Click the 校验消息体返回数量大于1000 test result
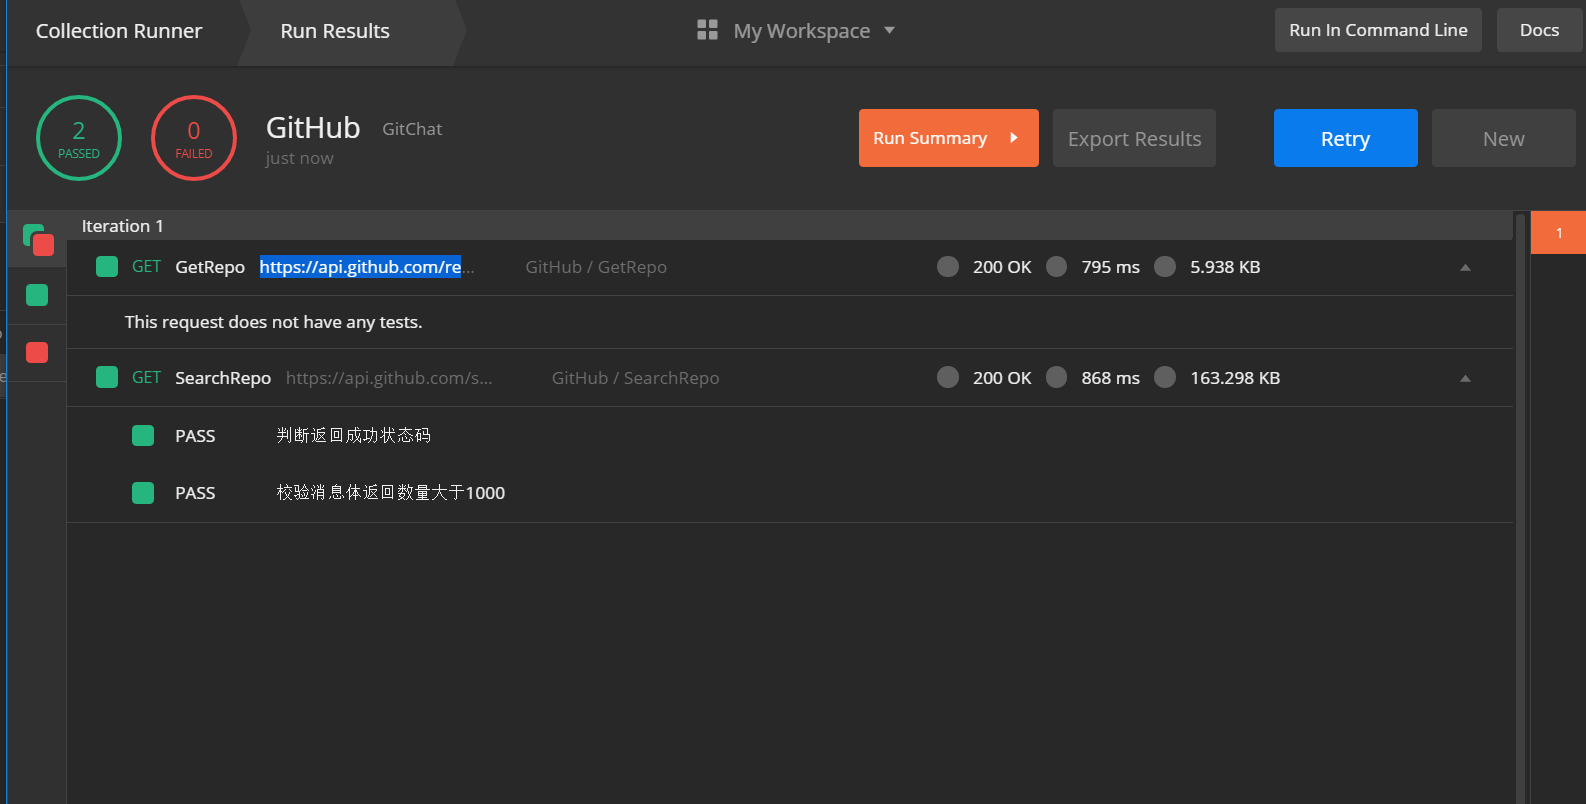This screenshot has width=1586, height=804. point(391,492)
